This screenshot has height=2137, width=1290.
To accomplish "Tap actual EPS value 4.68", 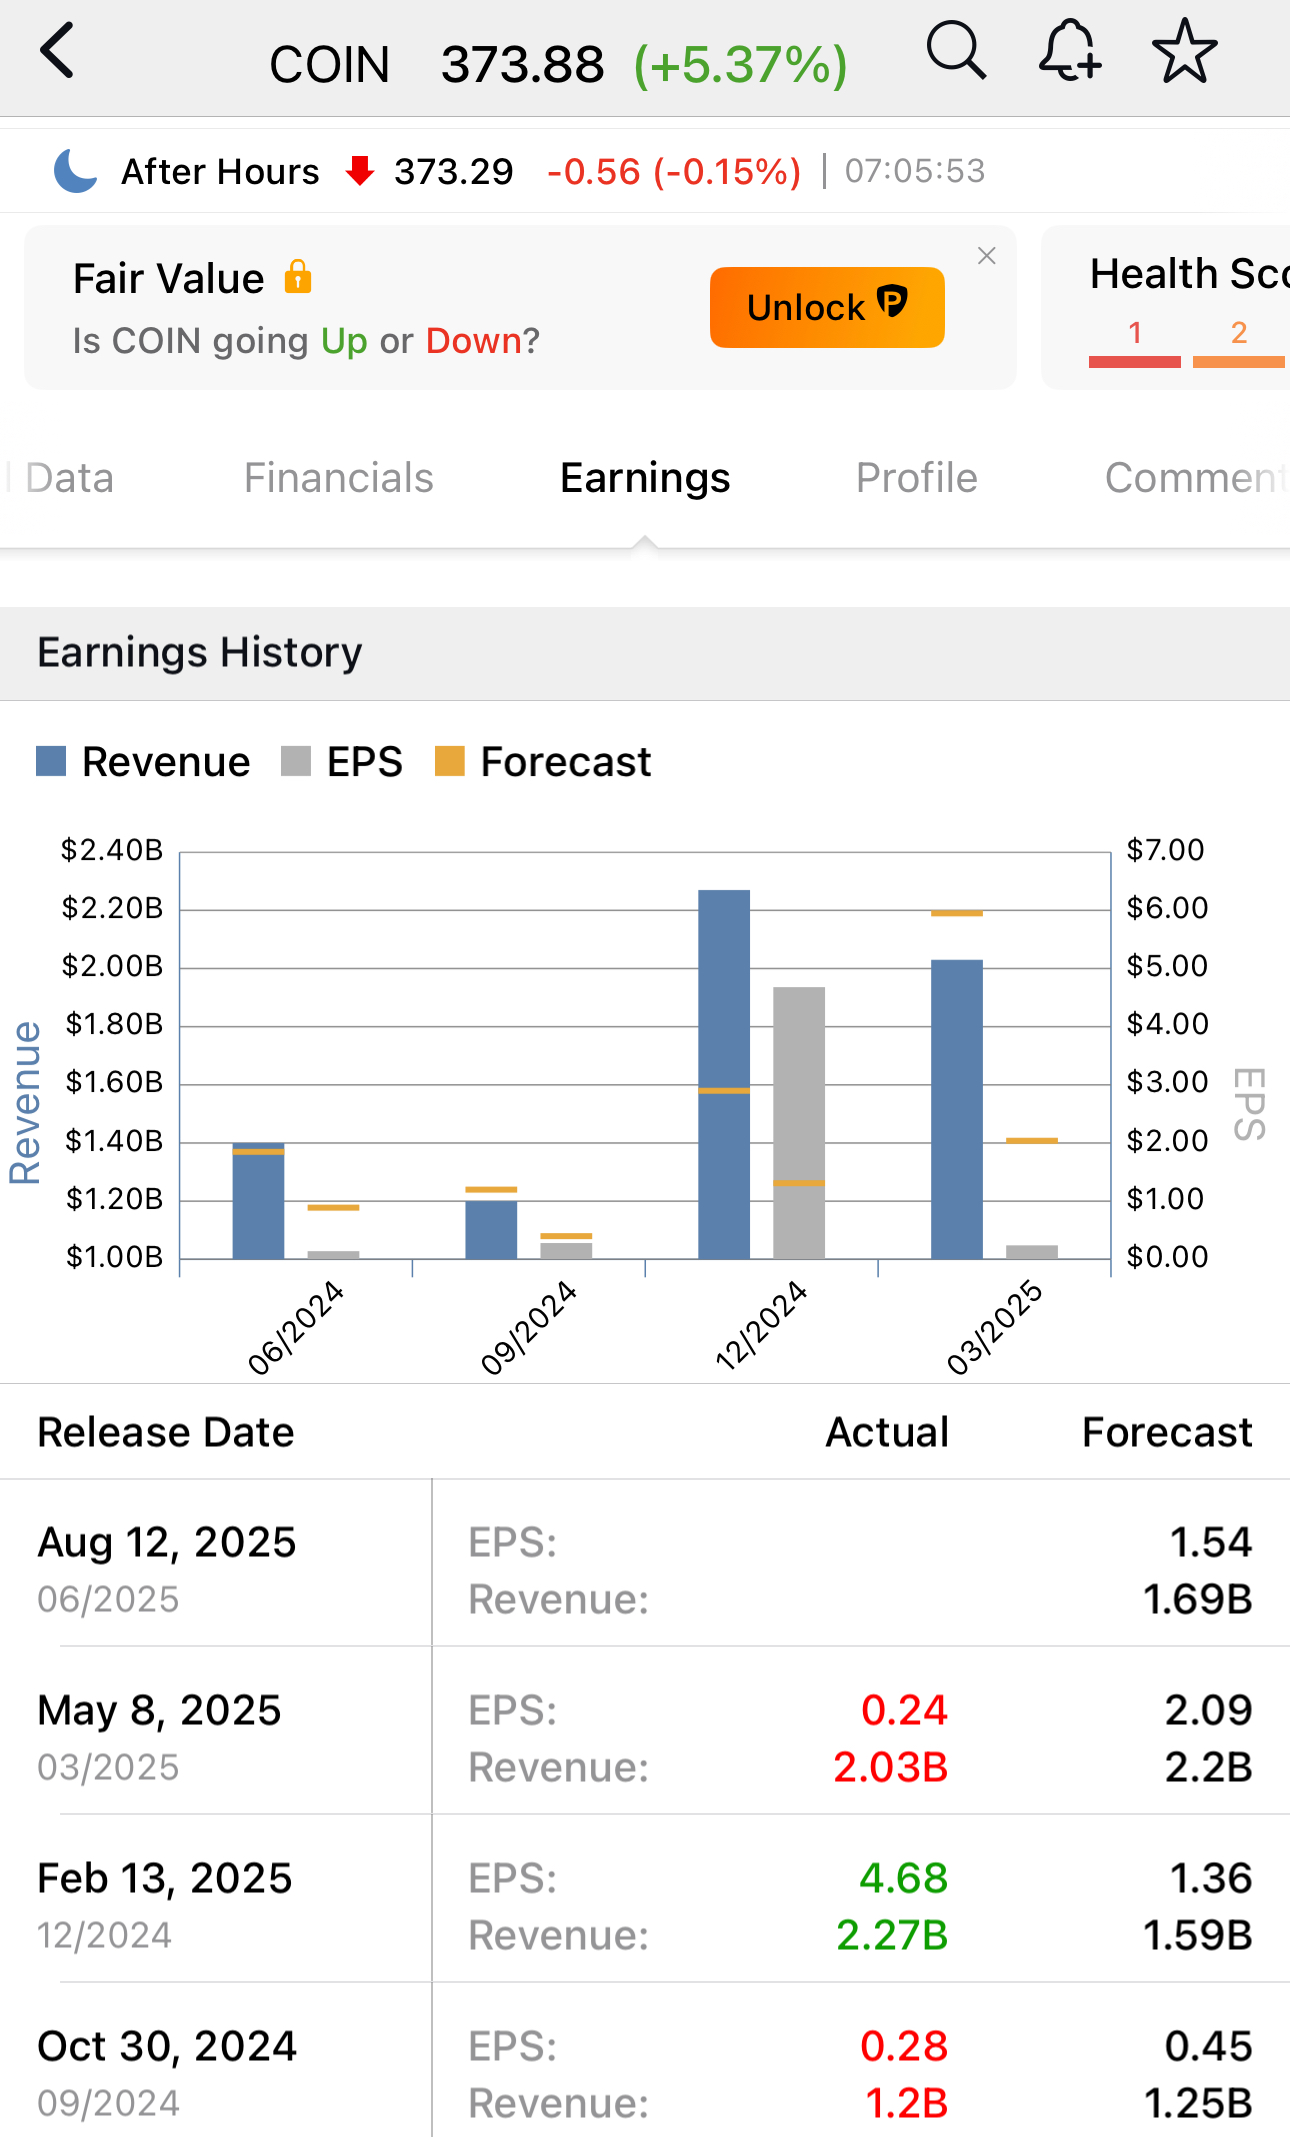I will [904, 1878].
